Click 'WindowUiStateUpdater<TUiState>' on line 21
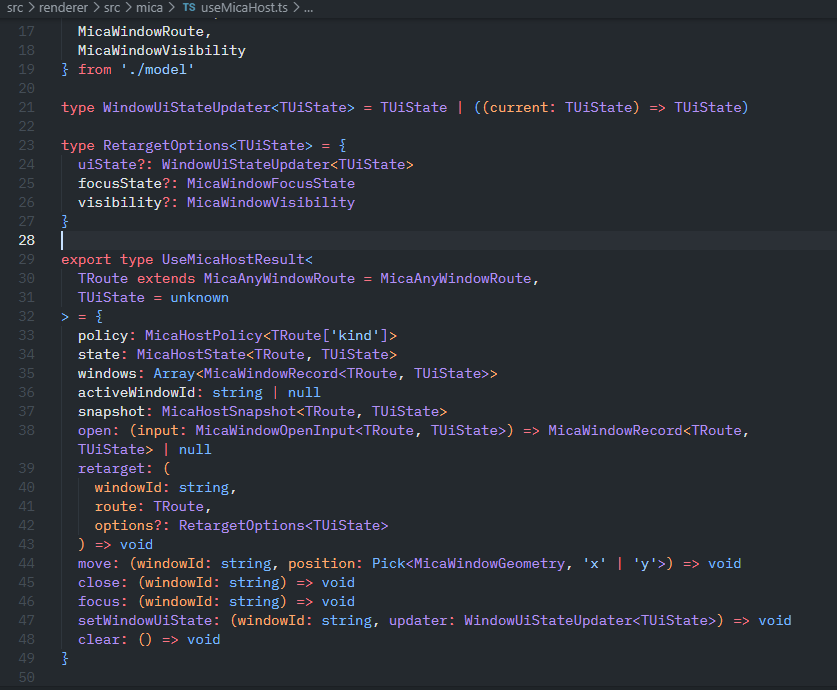 click(x=228, y=107)
